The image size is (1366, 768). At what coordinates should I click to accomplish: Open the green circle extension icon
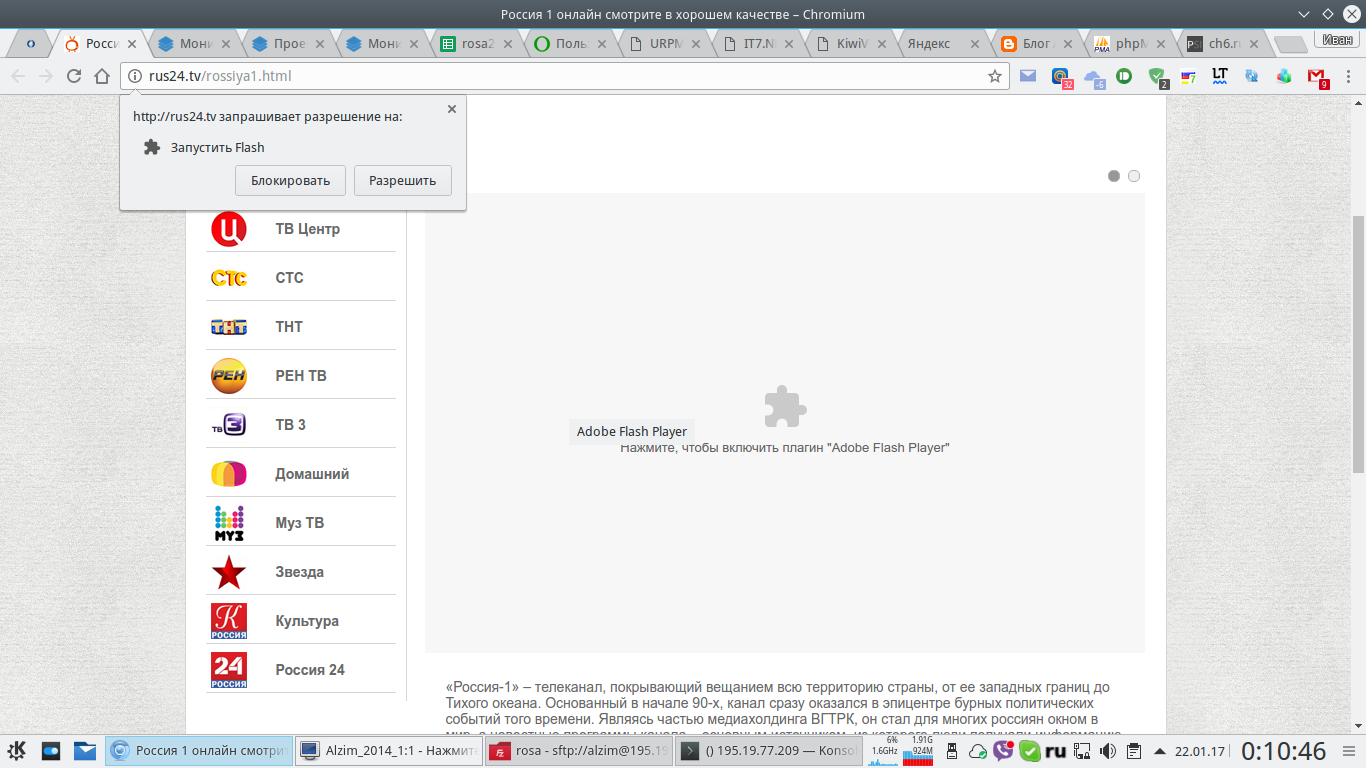(x=1124, y=75)
